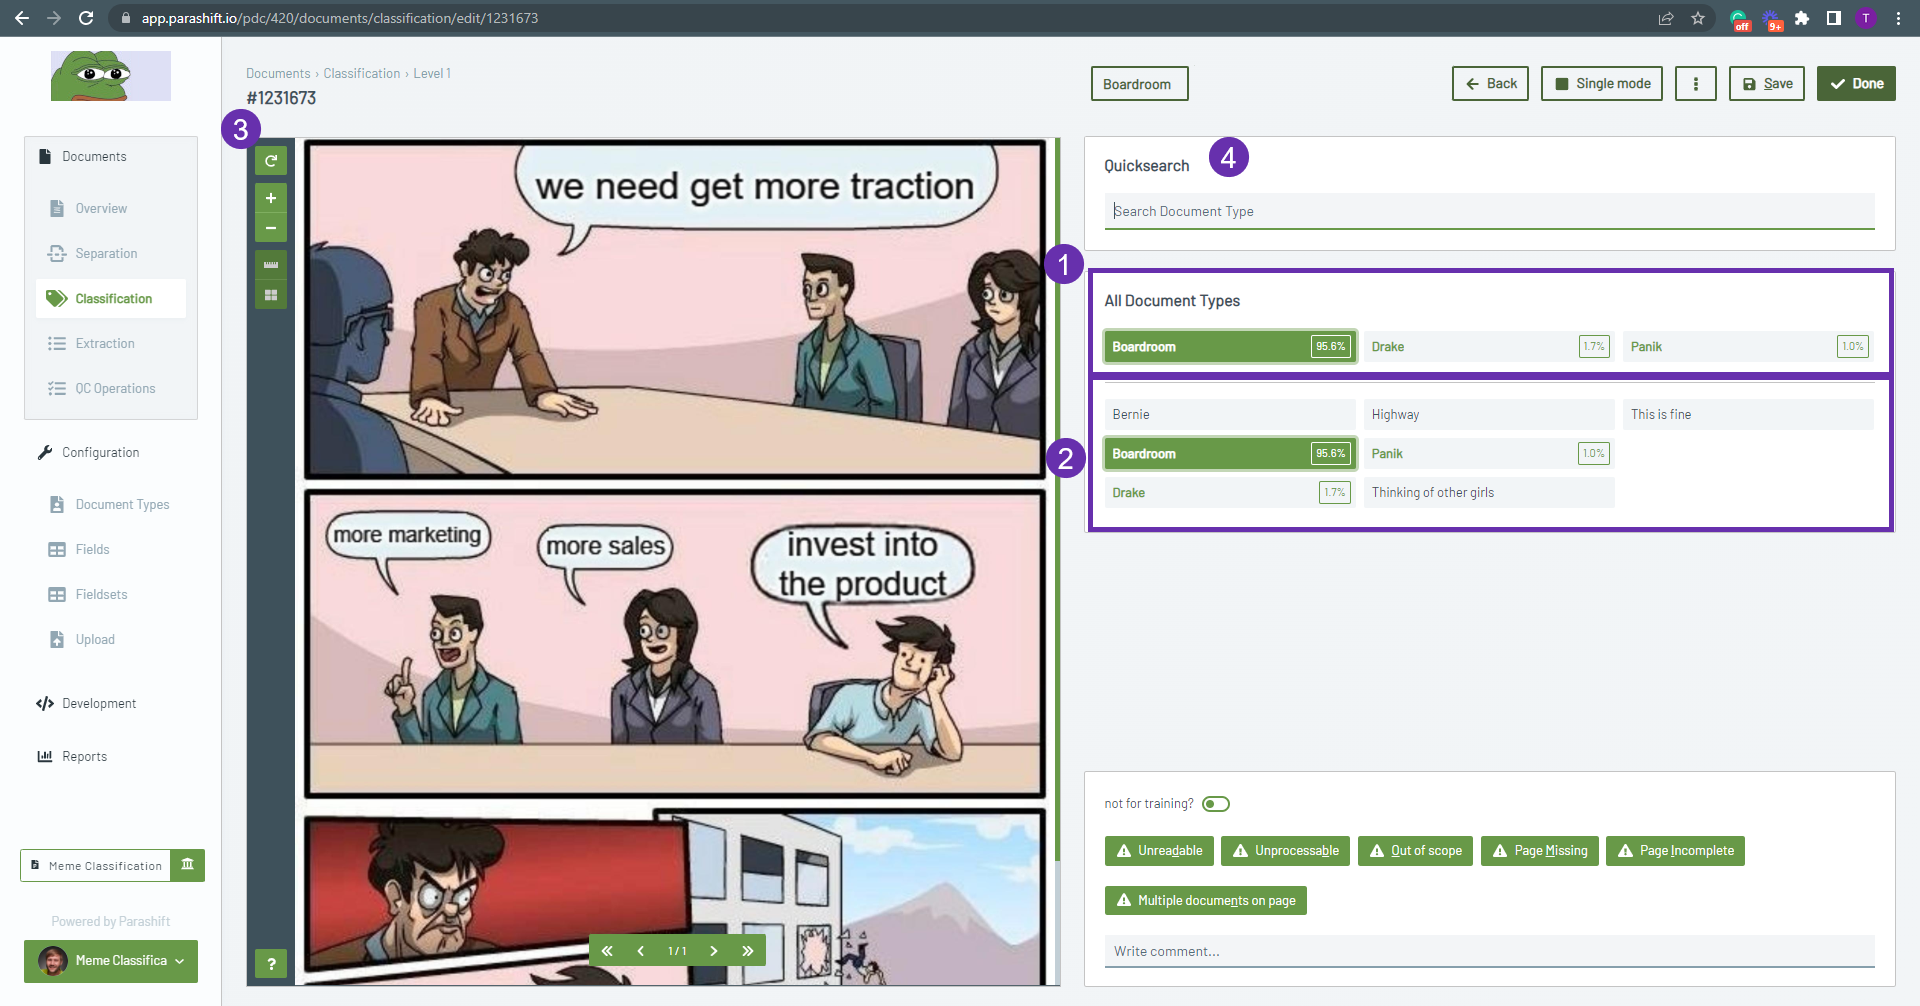Image resolution: width=1920 pixels, height=1006 pixels.
Task: Bookmark this page with the star icon
Action: point(1698,18)
